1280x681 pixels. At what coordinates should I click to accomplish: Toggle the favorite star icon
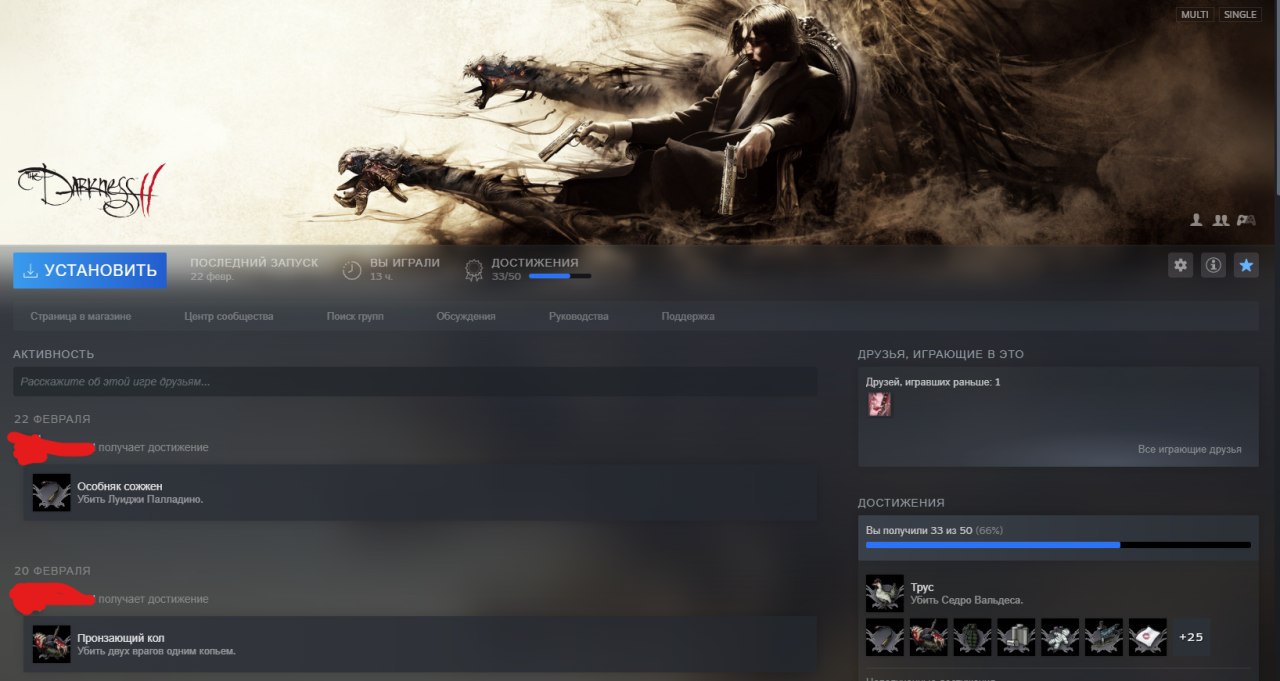coord(1246,265)
